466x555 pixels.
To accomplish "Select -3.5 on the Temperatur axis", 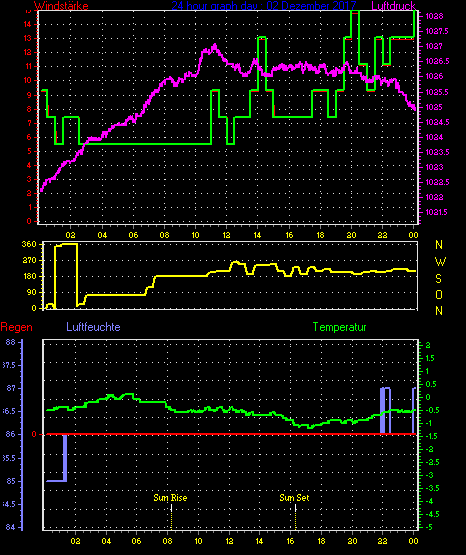I will point(431,488).
